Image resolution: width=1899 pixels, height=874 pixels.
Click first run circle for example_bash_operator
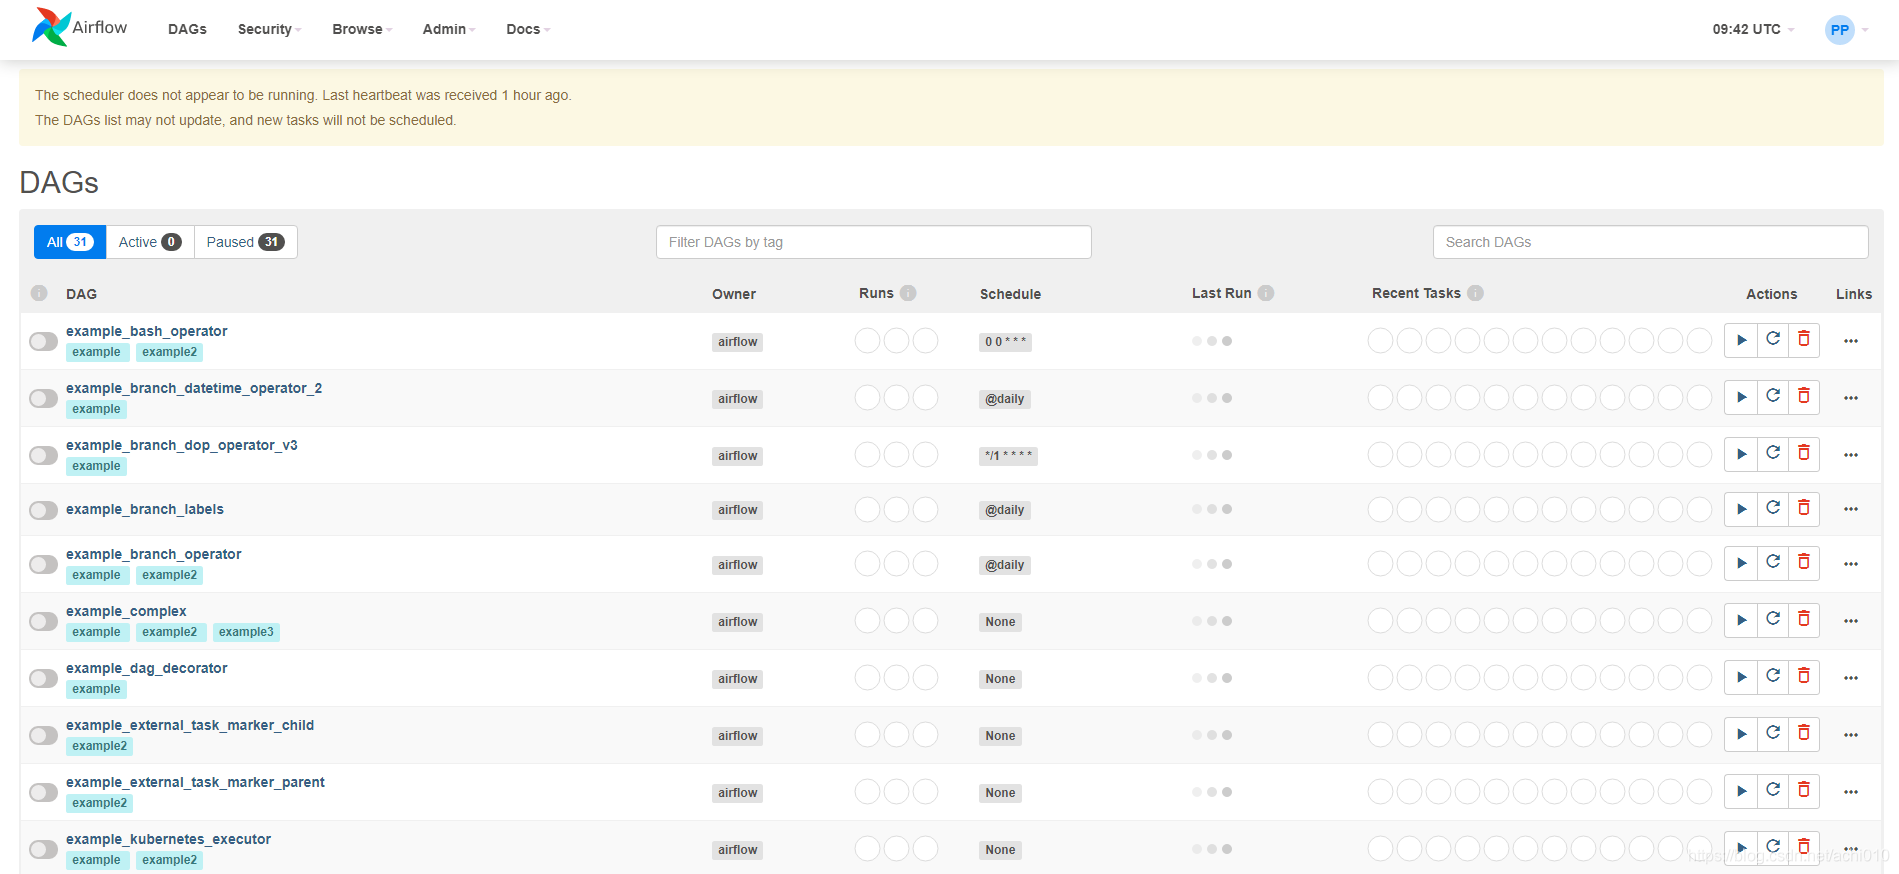(868, 341)
